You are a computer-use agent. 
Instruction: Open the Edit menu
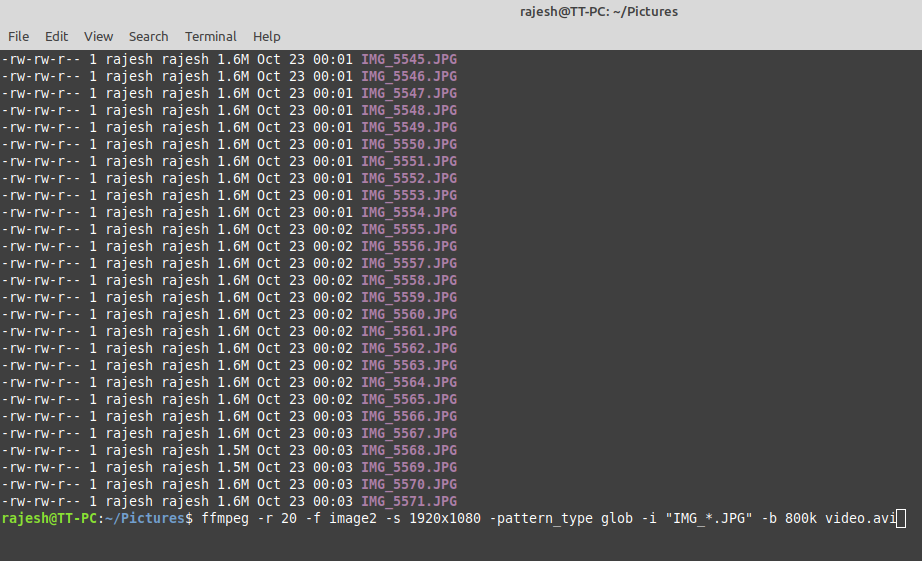tap(57, 36)
